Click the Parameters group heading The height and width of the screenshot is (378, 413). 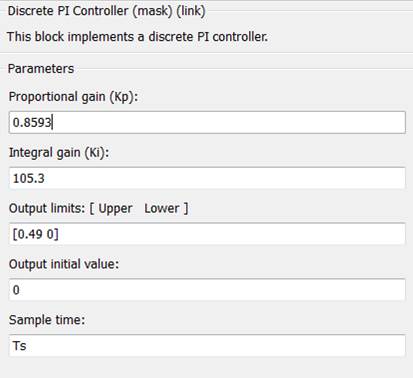pyautogui.click(x=41, y=69)
